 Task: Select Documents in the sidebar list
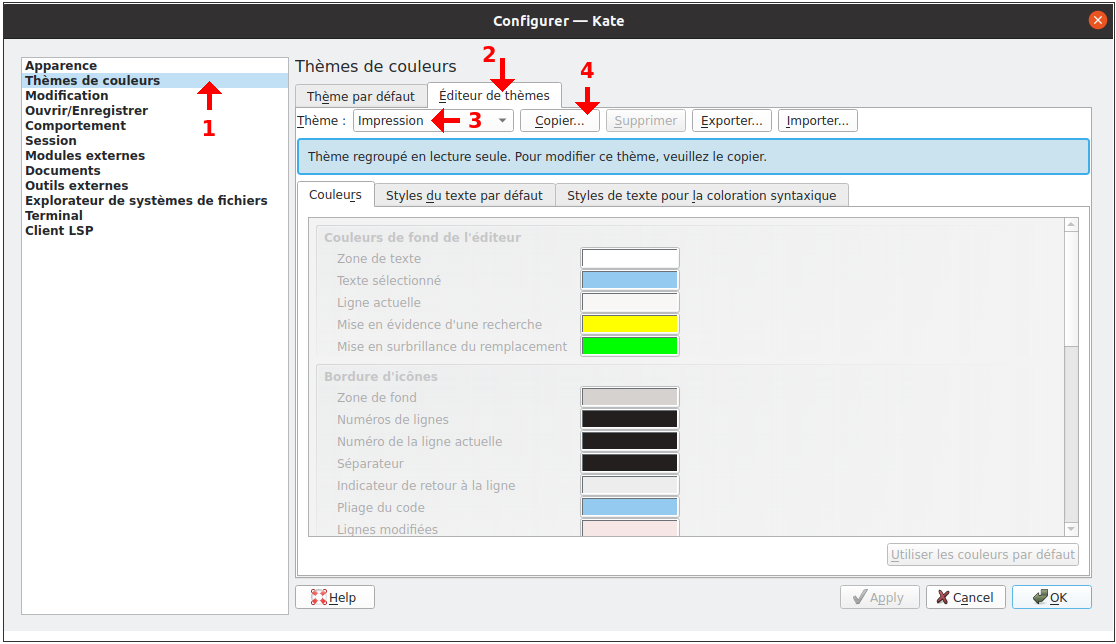154,170
